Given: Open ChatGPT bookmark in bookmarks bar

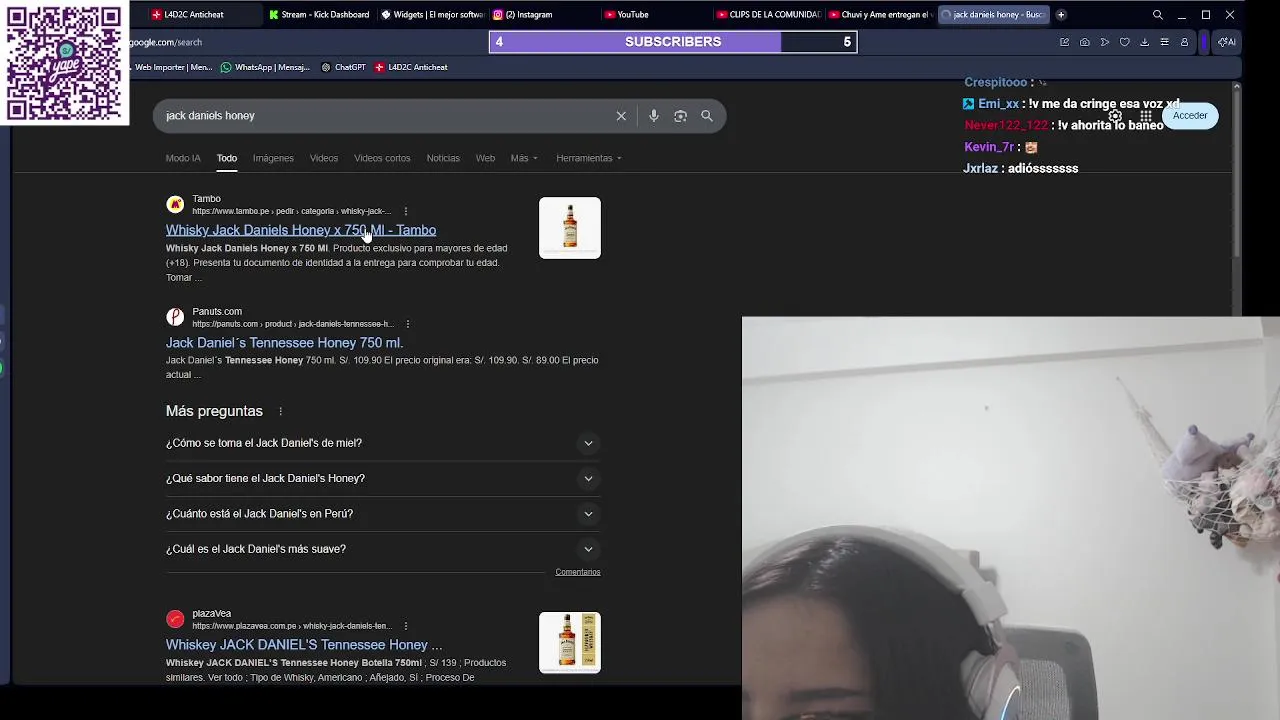Looking at the screenshot, I should pos(343,67).
